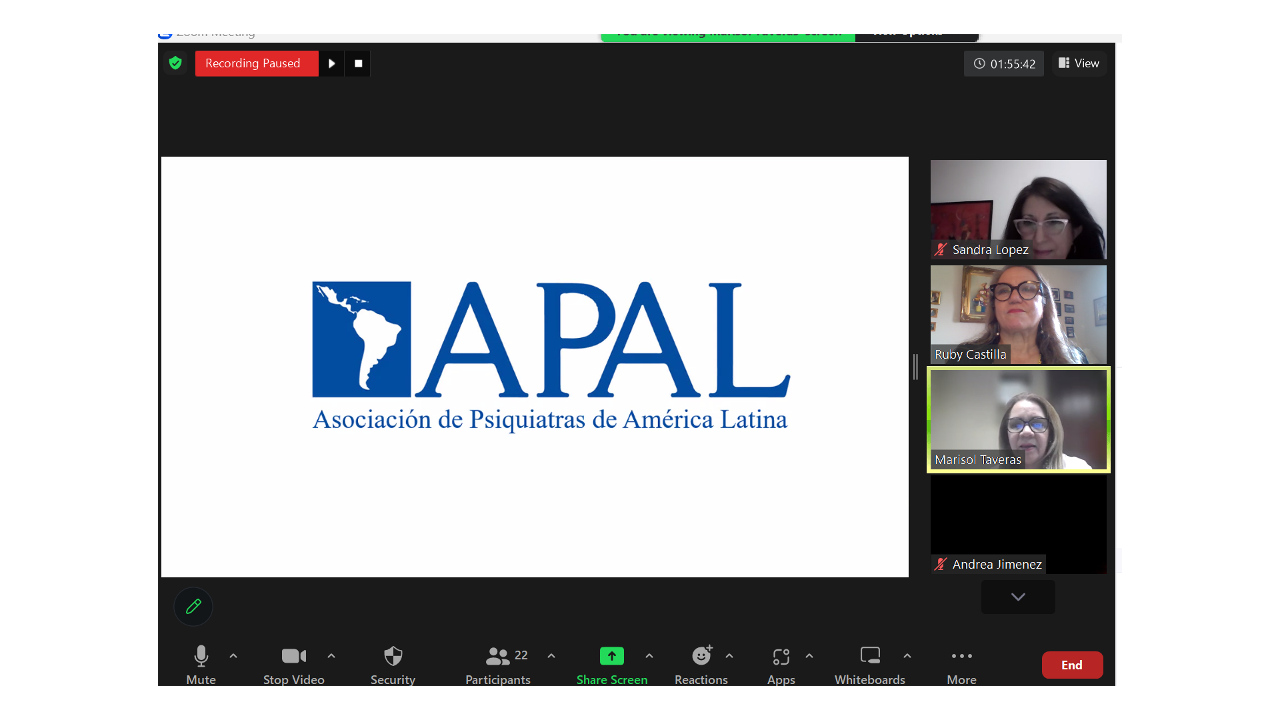This screenshot has width=1280, height=720.
Task: Expand arrow next to Apps
Action: 809,656
